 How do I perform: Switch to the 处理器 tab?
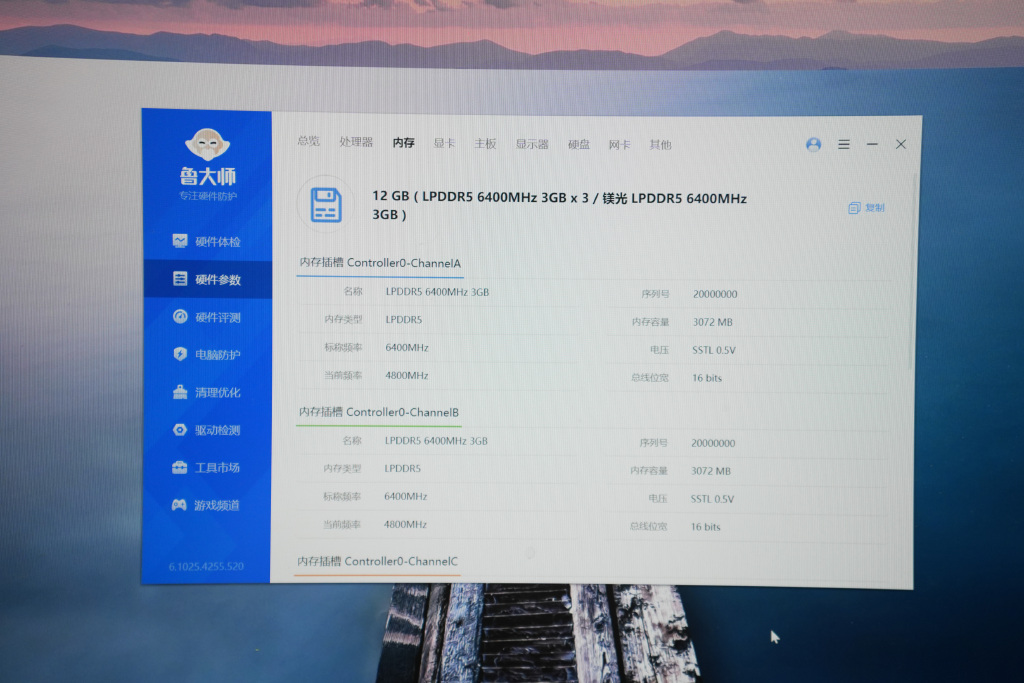click(x=356, y=142)
